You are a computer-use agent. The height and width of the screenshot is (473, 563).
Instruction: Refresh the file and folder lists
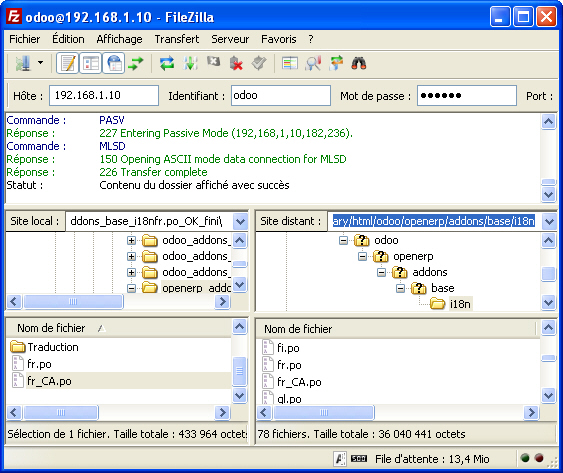pyautogui.click(x=167, y=64)
